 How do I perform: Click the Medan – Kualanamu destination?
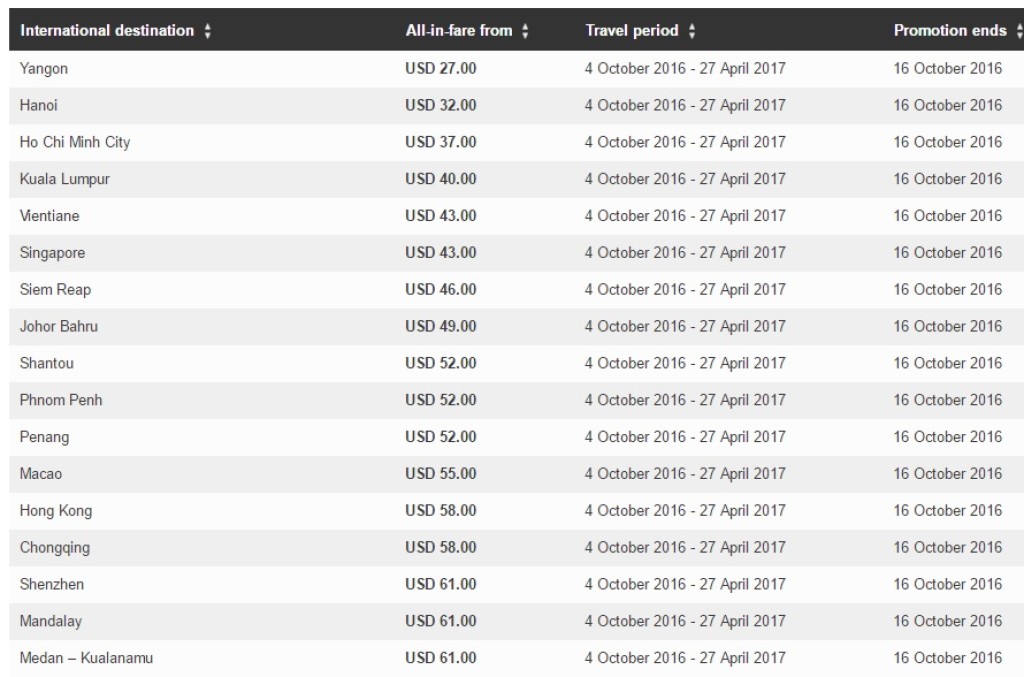[x=86, y=658]
